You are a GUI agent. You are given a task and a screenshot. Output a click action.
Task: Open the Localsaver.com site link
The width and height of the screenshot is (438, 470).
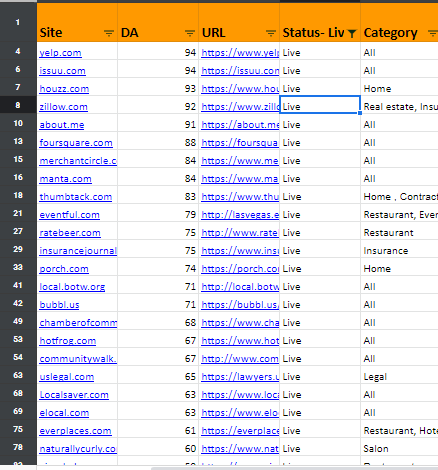click(x=74, y=395)
